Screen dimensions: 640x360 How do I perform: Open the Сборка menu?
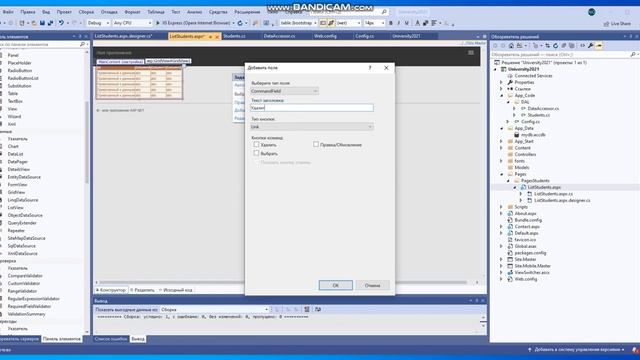(x=86, y=12)
